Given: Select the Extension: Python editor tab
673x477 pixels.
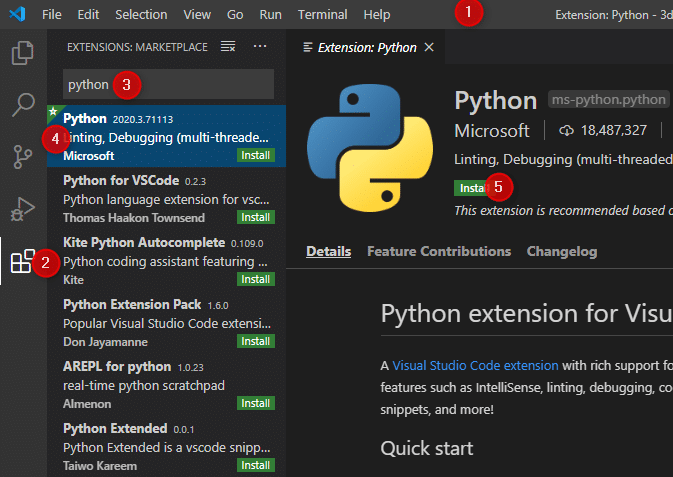Looking at the screenshot, I should [367, 47].
